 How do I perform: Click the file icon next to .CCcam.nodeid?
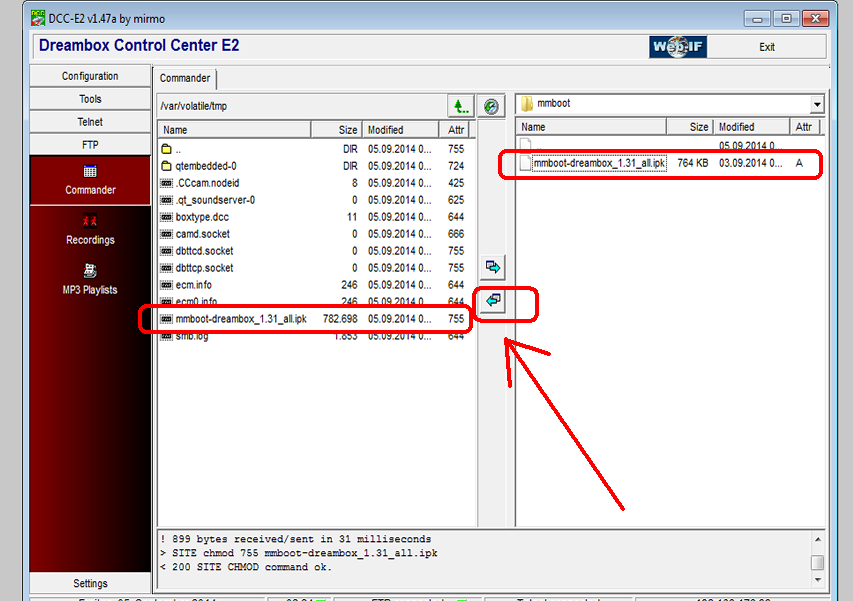click(x=166, y=183)
